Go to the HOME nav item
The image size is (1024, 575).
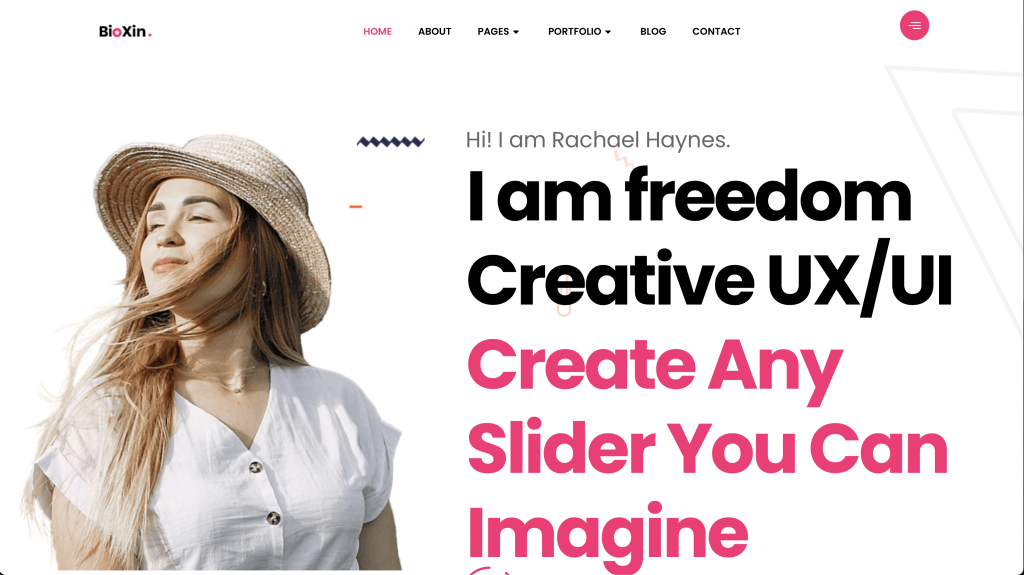click(x=377, y=31)
